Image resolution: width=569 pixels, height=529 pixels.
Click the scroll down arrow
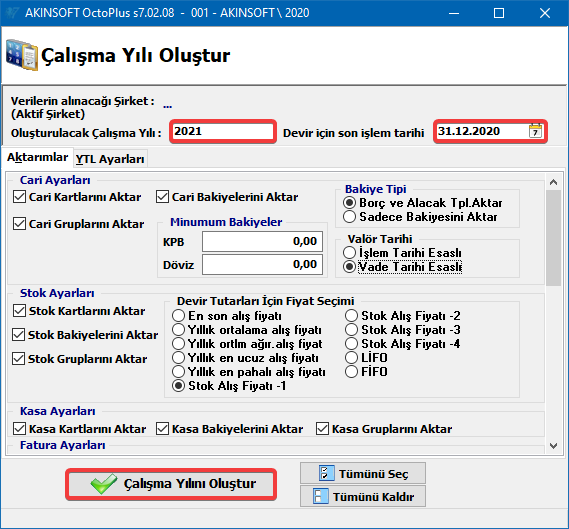(x=553, y=446)
